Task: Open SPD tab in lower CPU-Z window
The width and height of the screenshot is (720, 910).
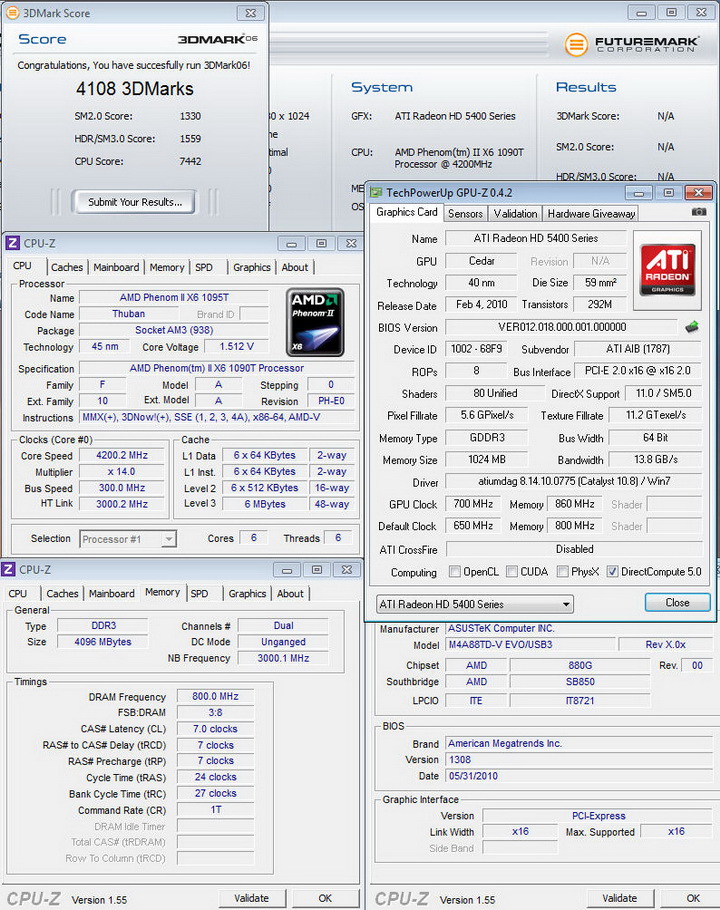Action: tap(199, 594)
